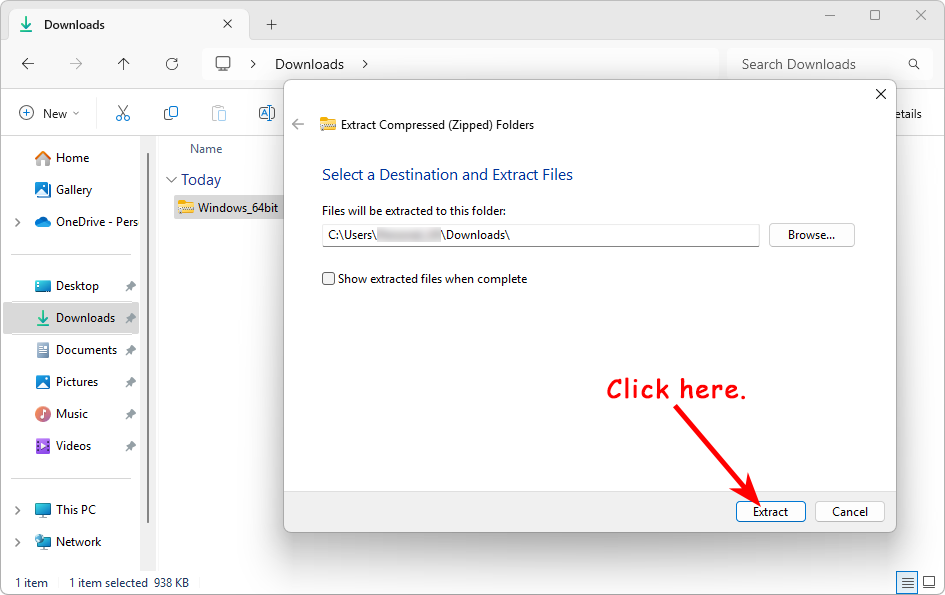Click the Refresh icon in navigation bar
This screenshot has height=595, width=945.
click(x=172, y=64)
